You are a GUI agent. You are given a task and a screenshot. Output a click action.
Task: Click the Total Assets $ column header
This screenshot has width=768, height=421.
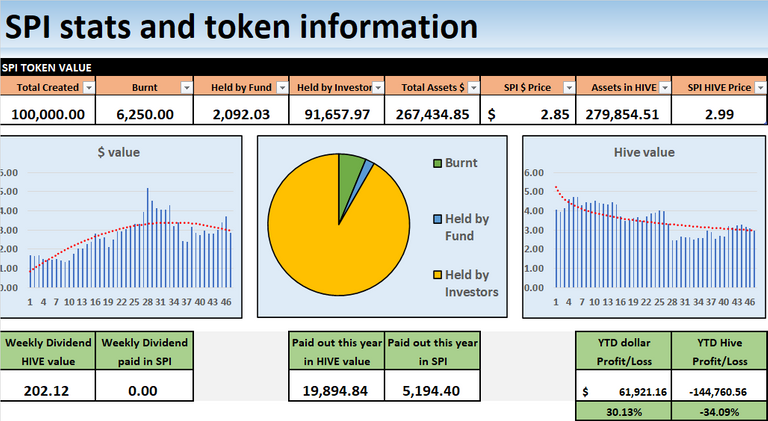[432, 85]
